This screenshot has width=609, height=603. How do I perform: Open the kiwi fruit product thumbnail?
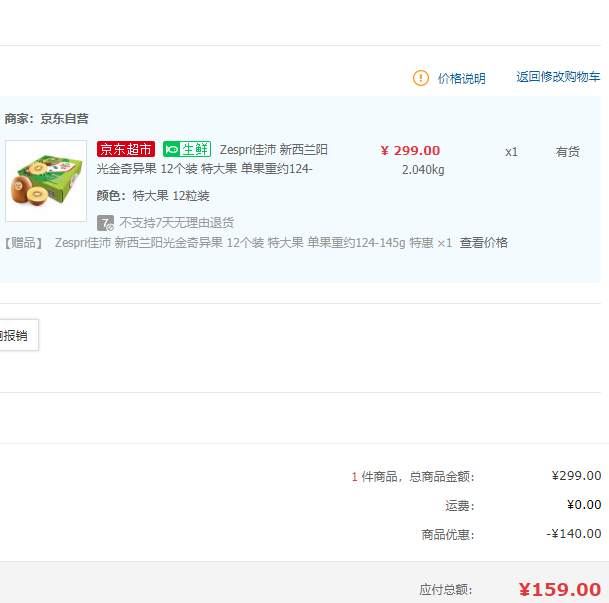click(x=46, y=181)
